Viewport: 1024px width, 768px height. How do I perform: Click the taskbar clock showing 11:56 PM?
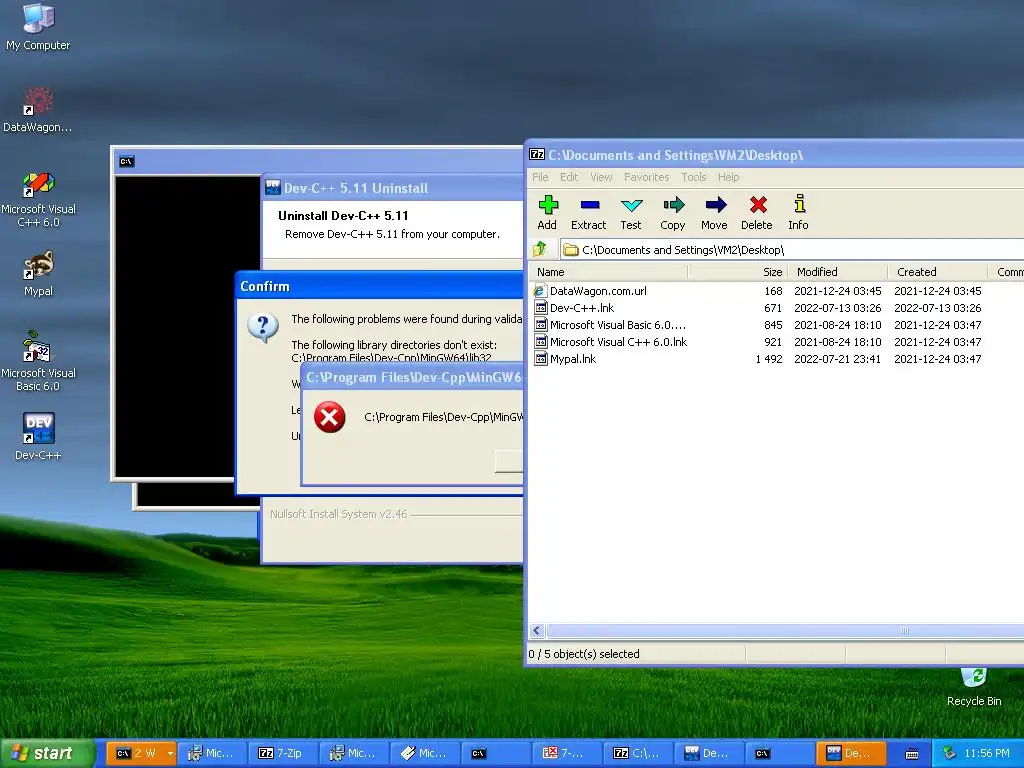pyautogui.click(x=986, y=754)
